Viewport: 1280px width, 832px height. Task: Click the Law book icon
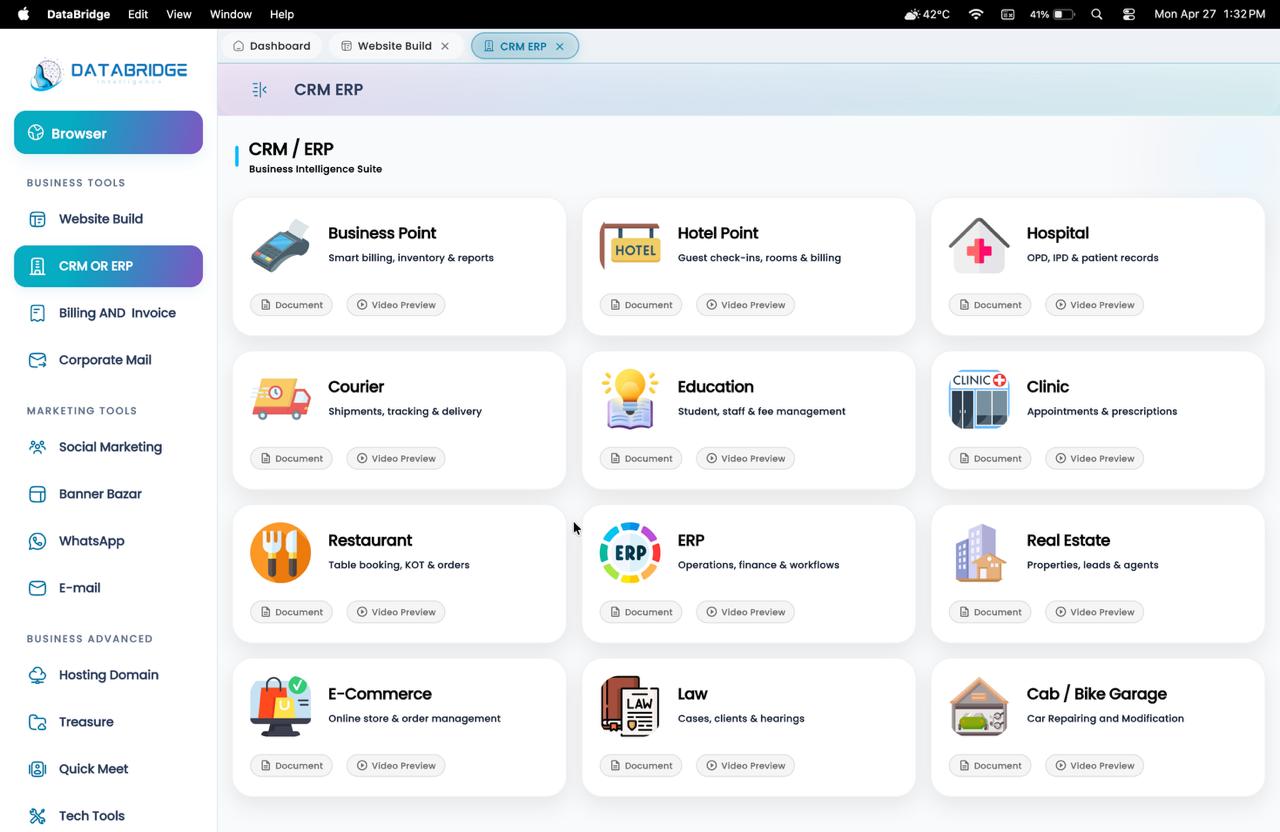pyautogui.click(x=630, y=706)
